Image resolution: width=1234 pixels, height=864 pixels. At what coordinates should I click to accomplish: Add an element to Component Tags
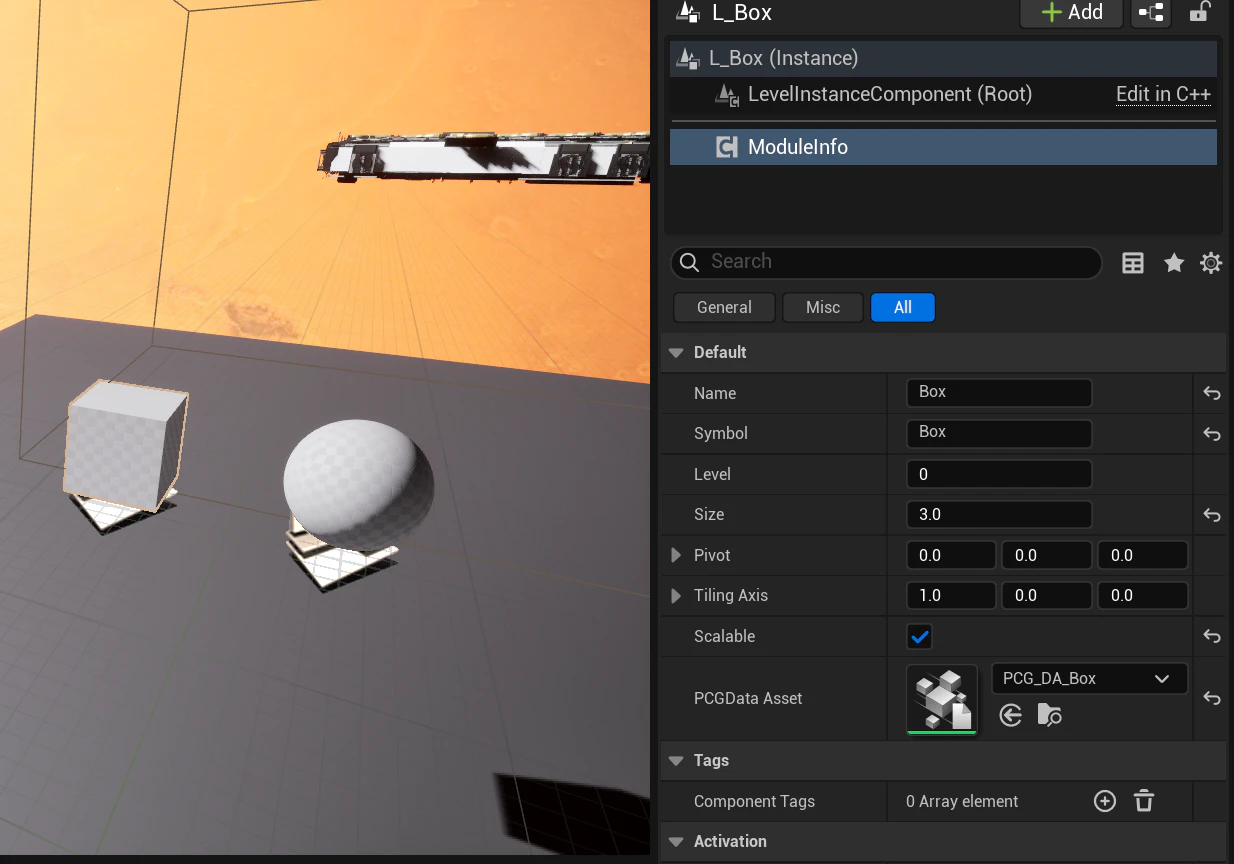click(x=1105, y=801)
